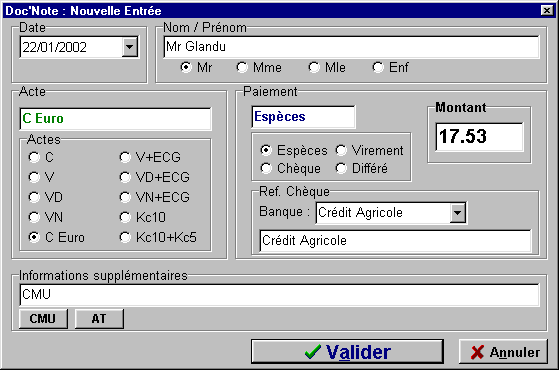Click the cheque reference text field
The image size is (559, 370).
click(x=395, y=241)
